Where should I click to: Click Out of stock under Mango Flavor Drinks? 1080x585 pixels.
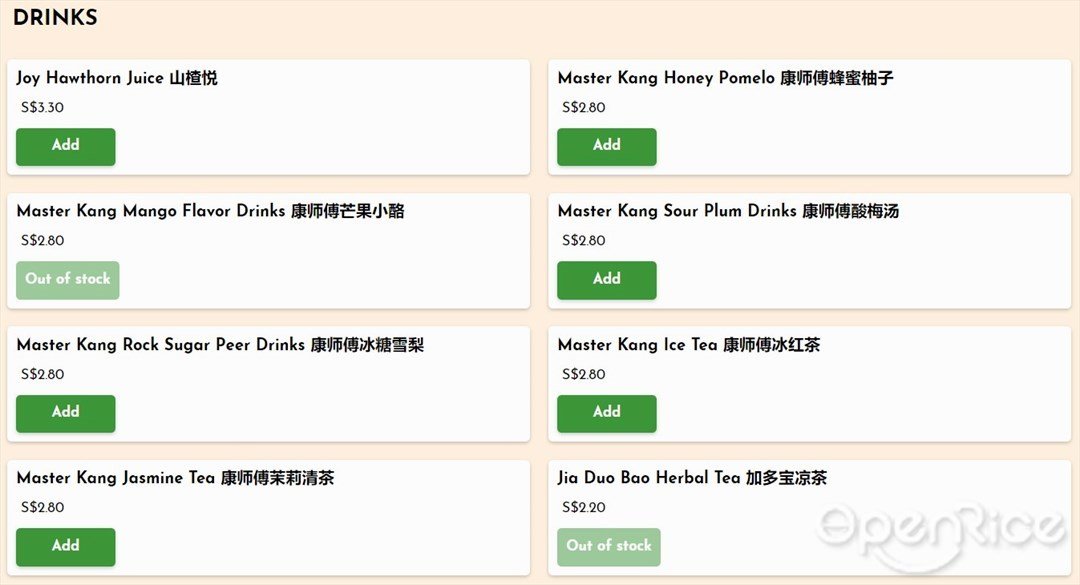coord(68,280)
